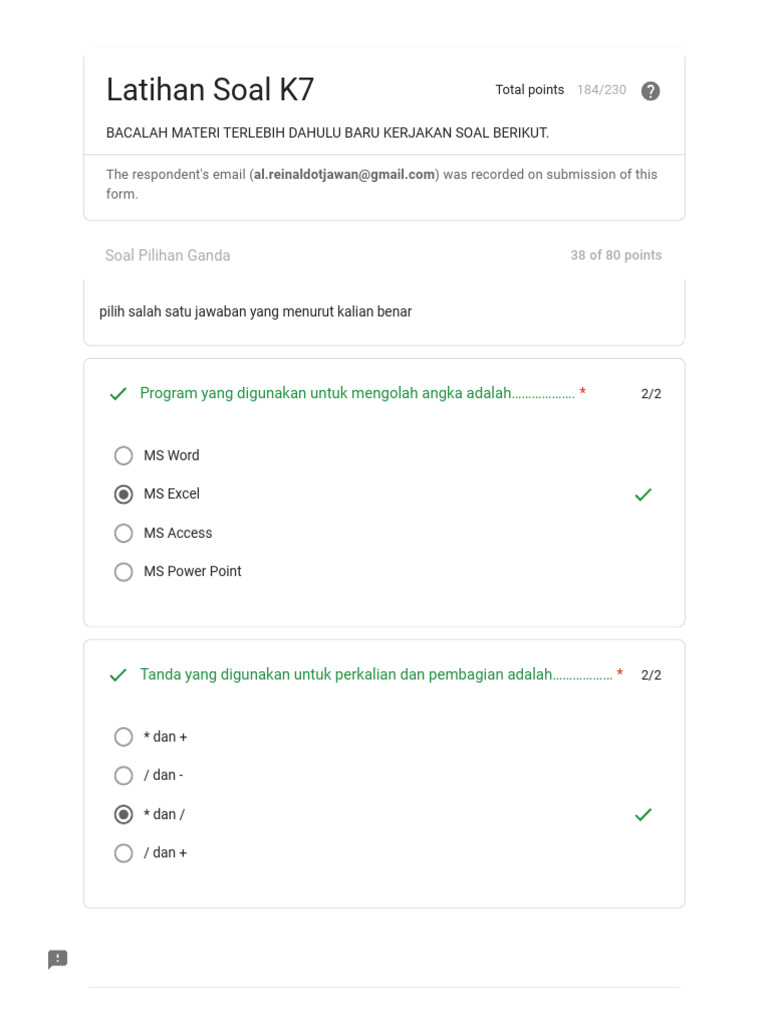Image resolution: width=768 pixels, height=1024 pixels.
Task: Select the '* dan +' radio option
Action: 123,737
